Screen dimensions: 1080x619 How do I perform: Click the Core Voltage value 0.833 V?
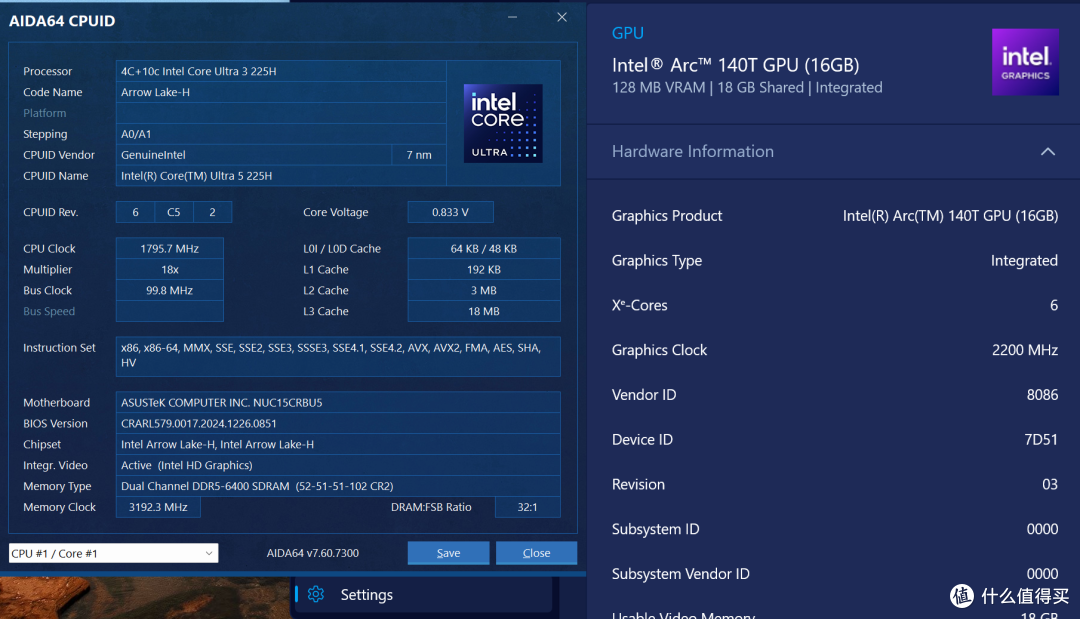pos(450,212)
